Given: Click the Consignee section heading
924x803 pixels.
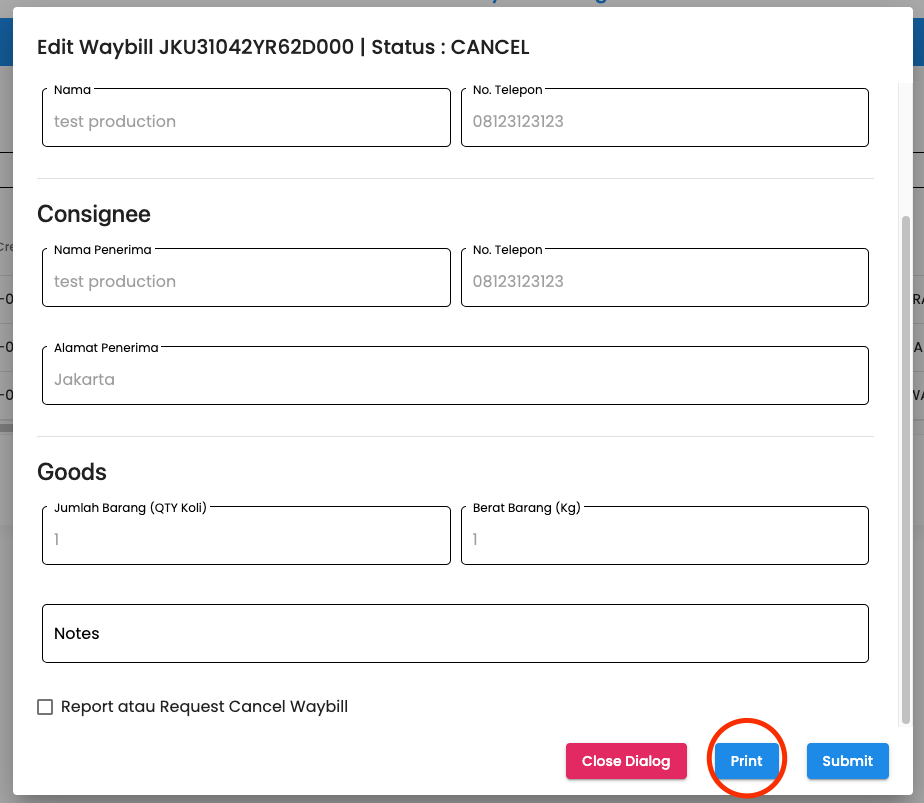Looking at the screenshot, I should pos(94,214).
